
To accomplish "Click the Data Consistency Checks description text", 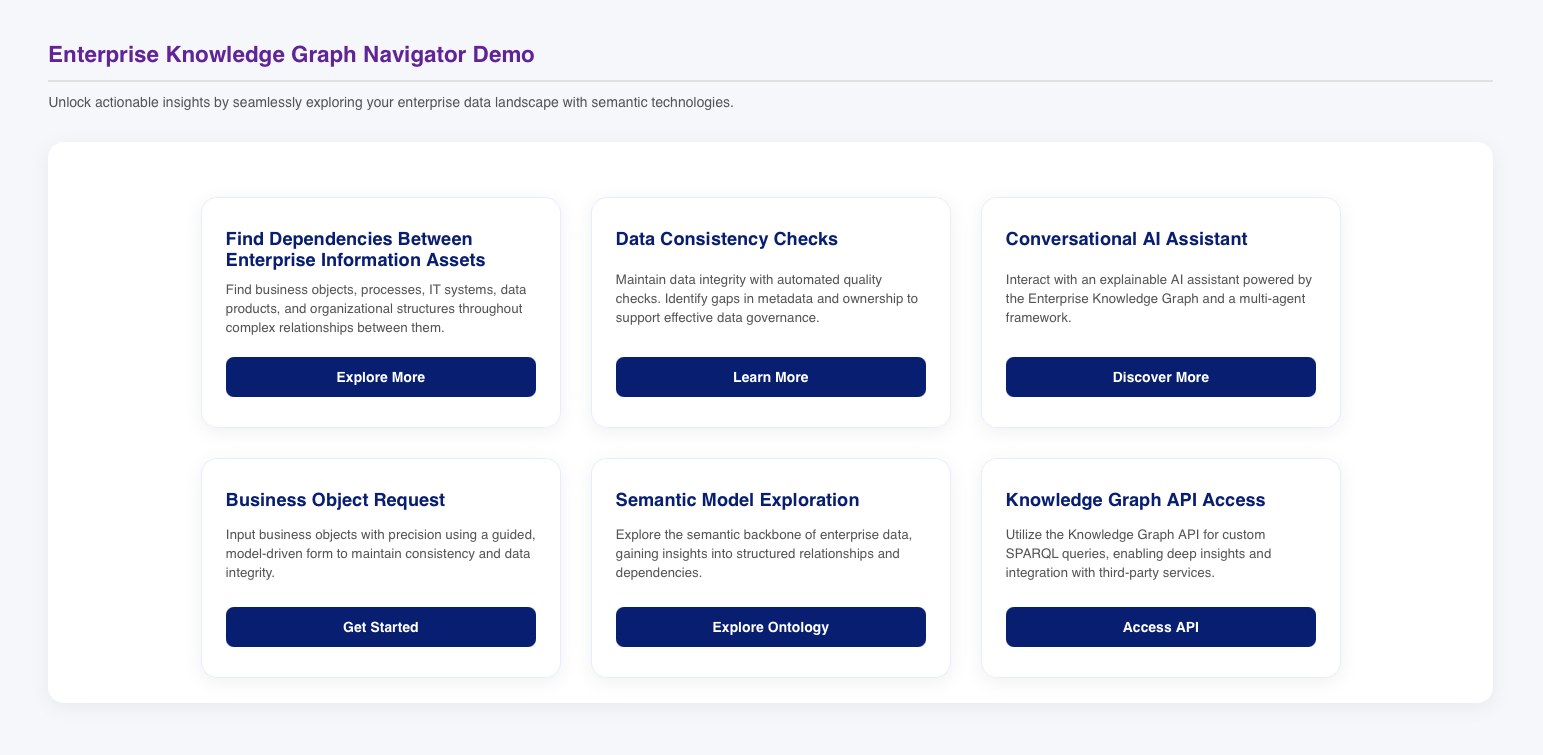I will tap(766, 298).
